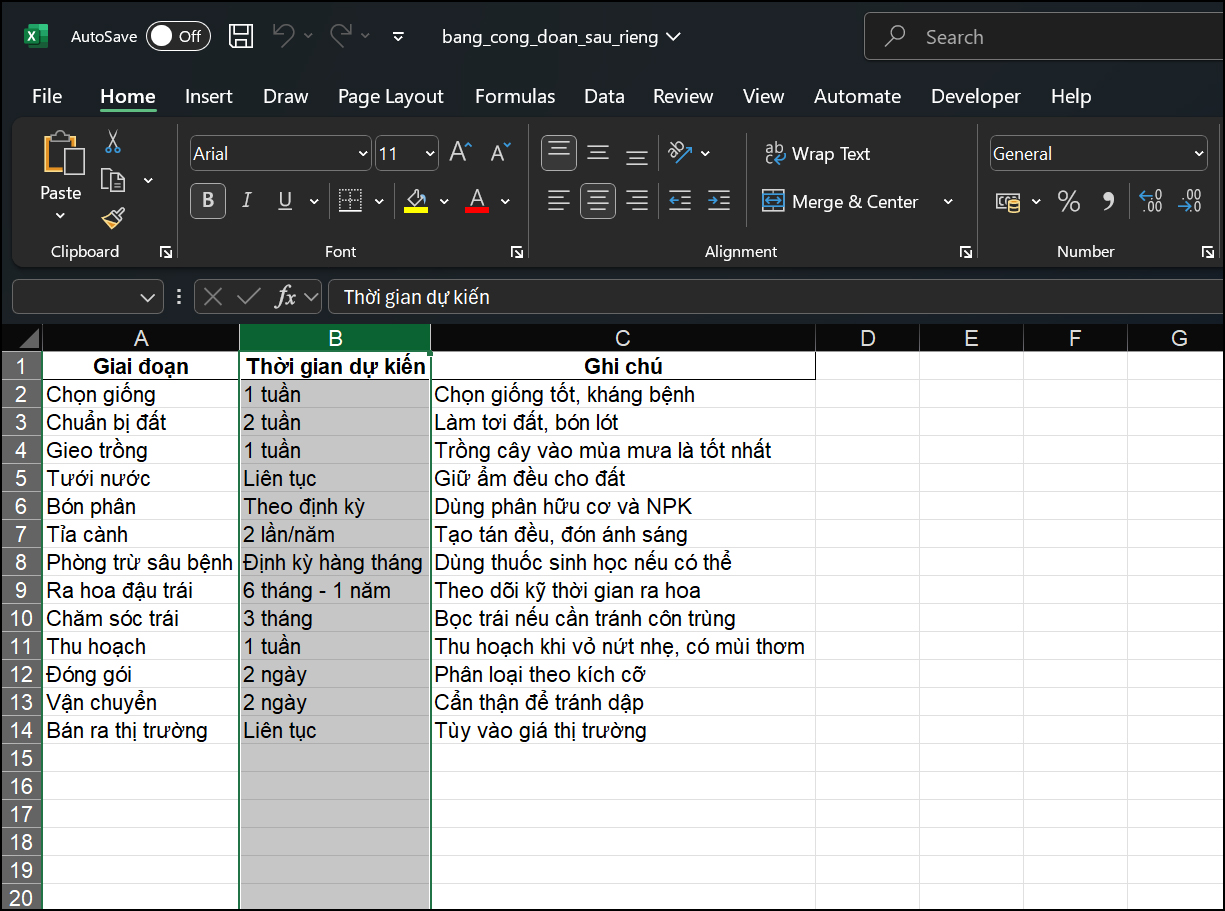Screen dimensions: 1225x911
Task: Select the Format Painter brush icon
Action: (x=113, y=218)
